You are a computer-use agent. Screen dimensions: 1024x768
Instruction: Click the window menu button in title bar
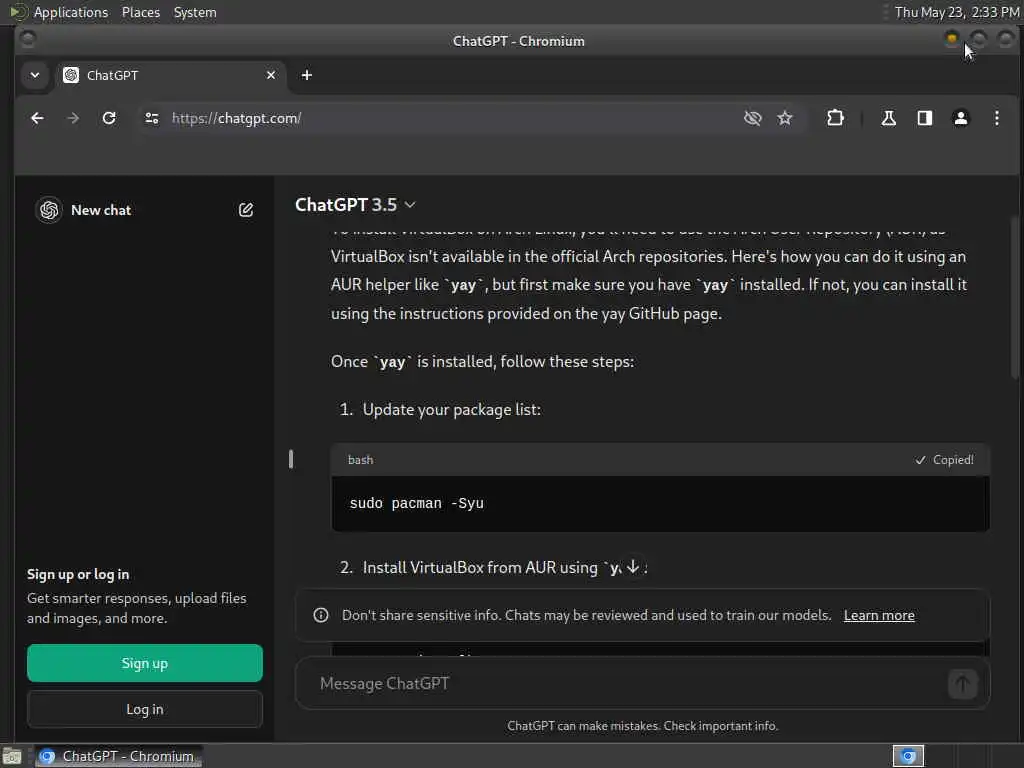coord(28,39)
